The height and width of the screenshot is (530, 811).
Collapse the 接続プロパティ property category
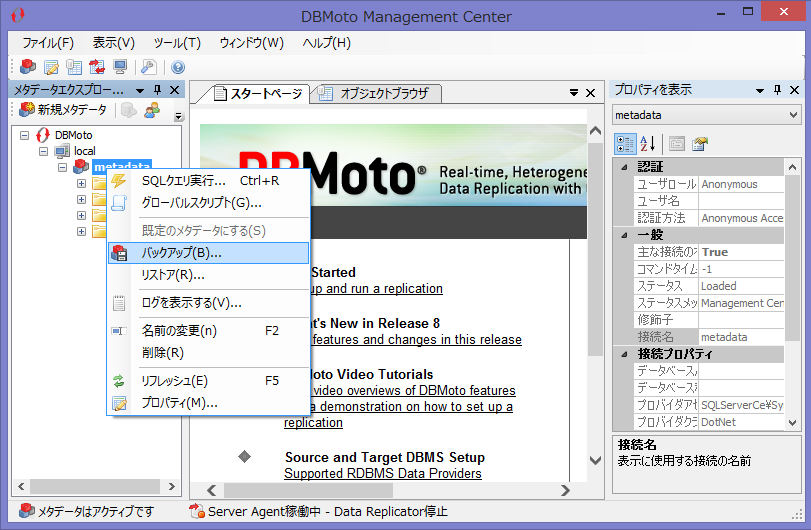tap(624, 354)
